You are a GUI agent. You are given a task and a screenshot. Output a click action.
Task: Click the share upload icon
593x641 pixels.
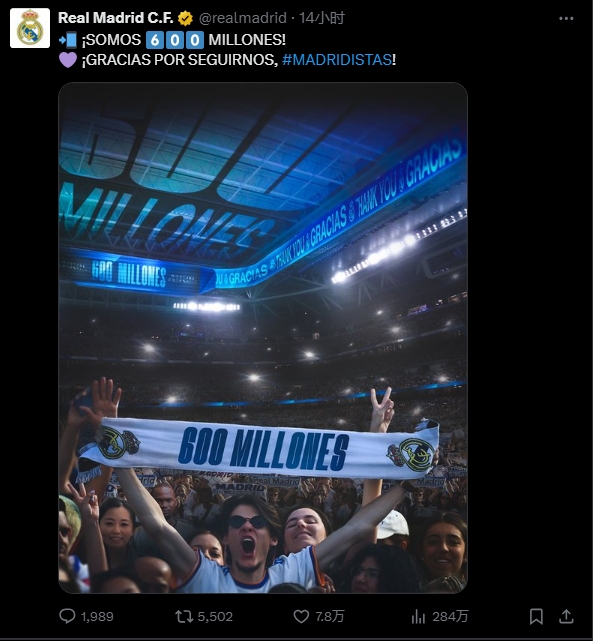(566, 616)
